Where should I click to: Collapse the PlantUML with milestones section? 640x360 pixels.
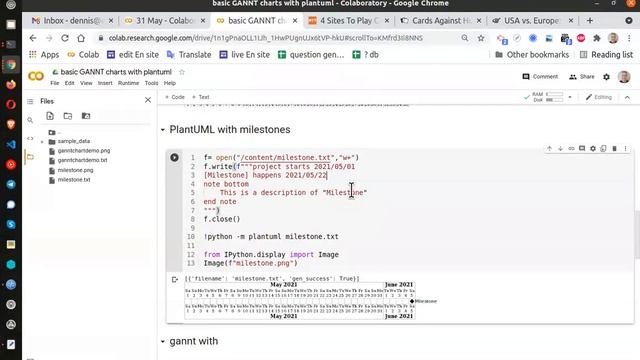tap(162, 130)
